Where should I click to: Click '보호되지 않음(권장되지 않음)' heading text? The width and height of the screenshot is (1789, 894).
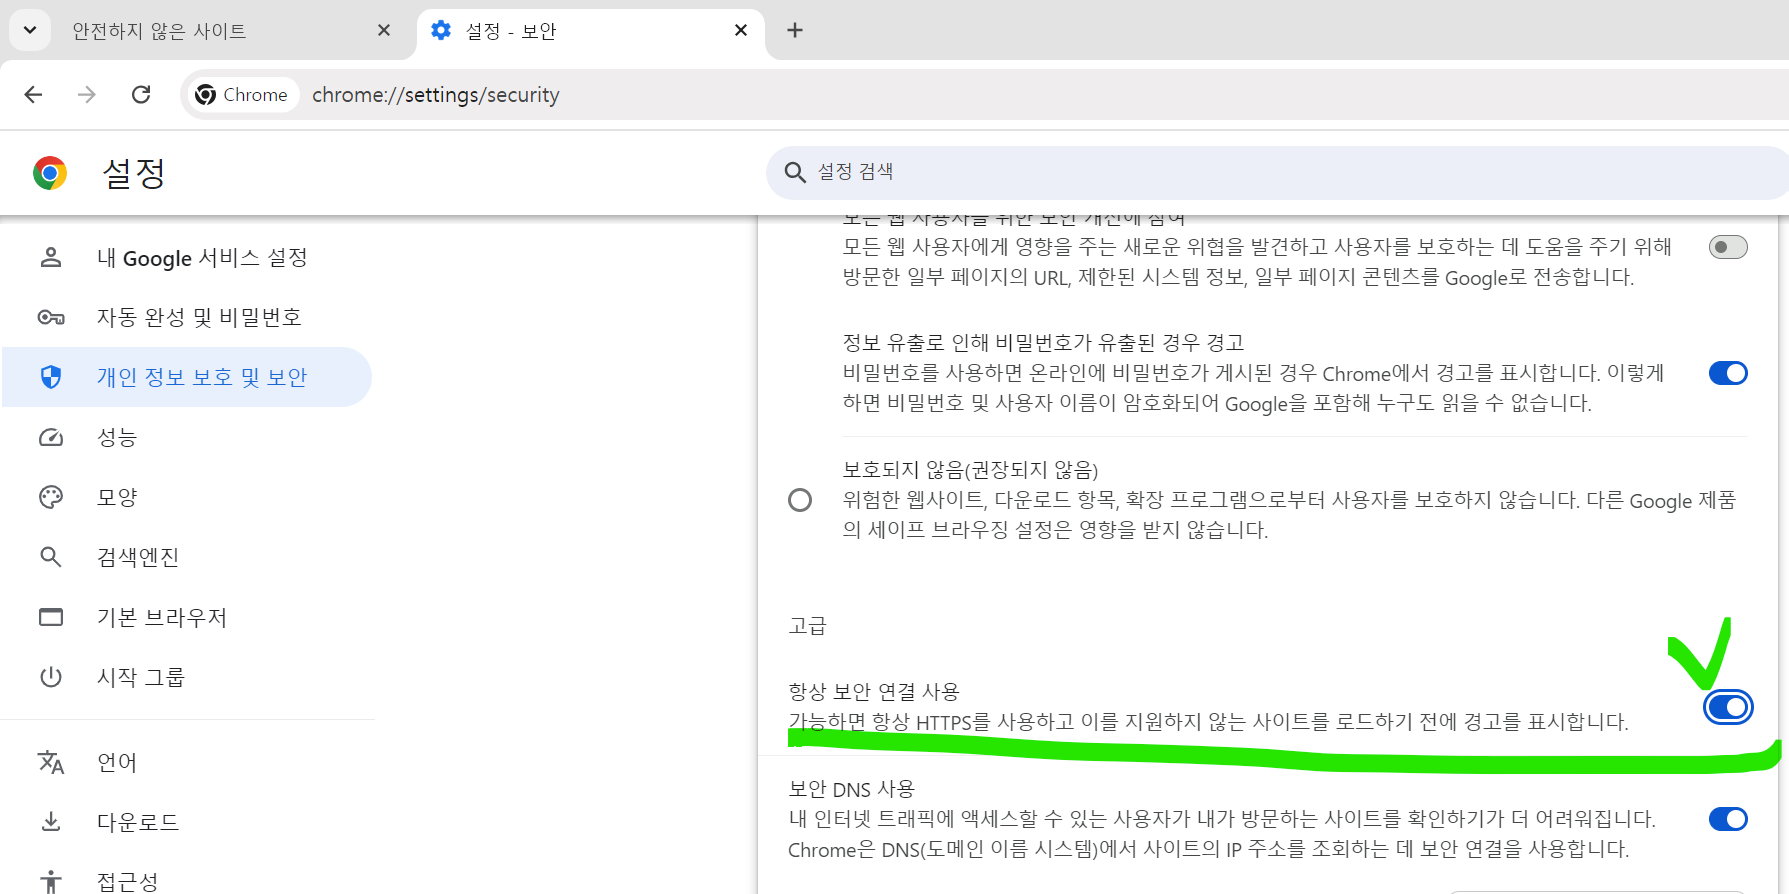point(970,469)
